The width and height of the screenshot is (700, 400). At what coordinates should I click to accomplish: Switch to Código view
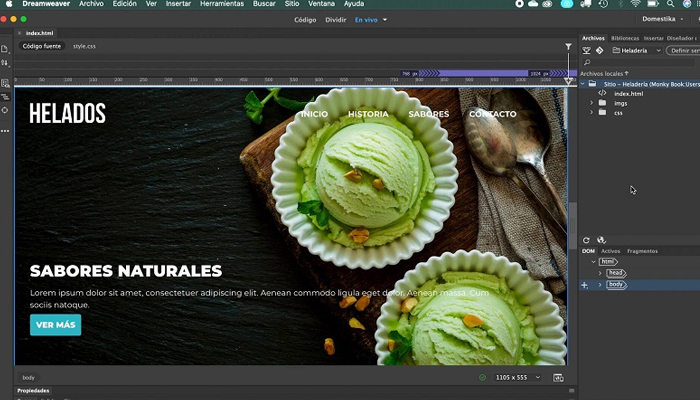[305, 20]
